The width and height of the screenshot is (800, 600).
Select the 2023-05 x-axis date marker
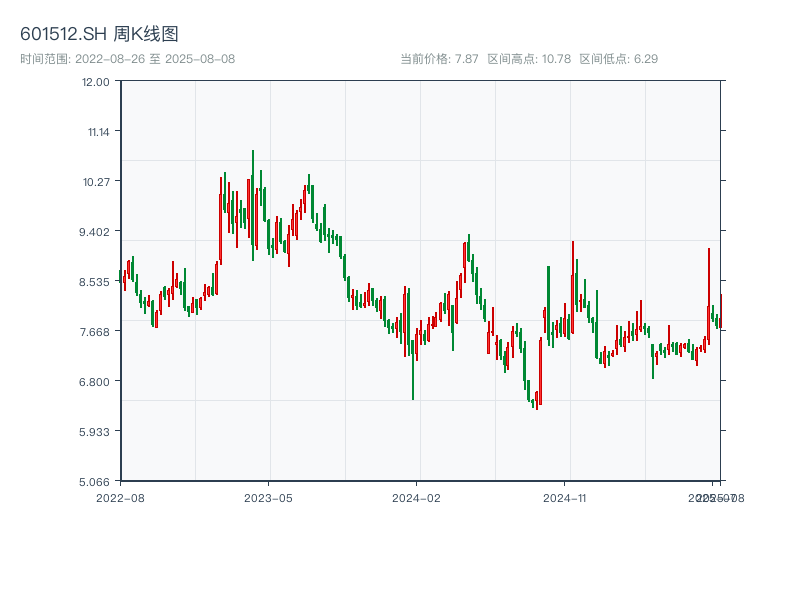point(268,497)
